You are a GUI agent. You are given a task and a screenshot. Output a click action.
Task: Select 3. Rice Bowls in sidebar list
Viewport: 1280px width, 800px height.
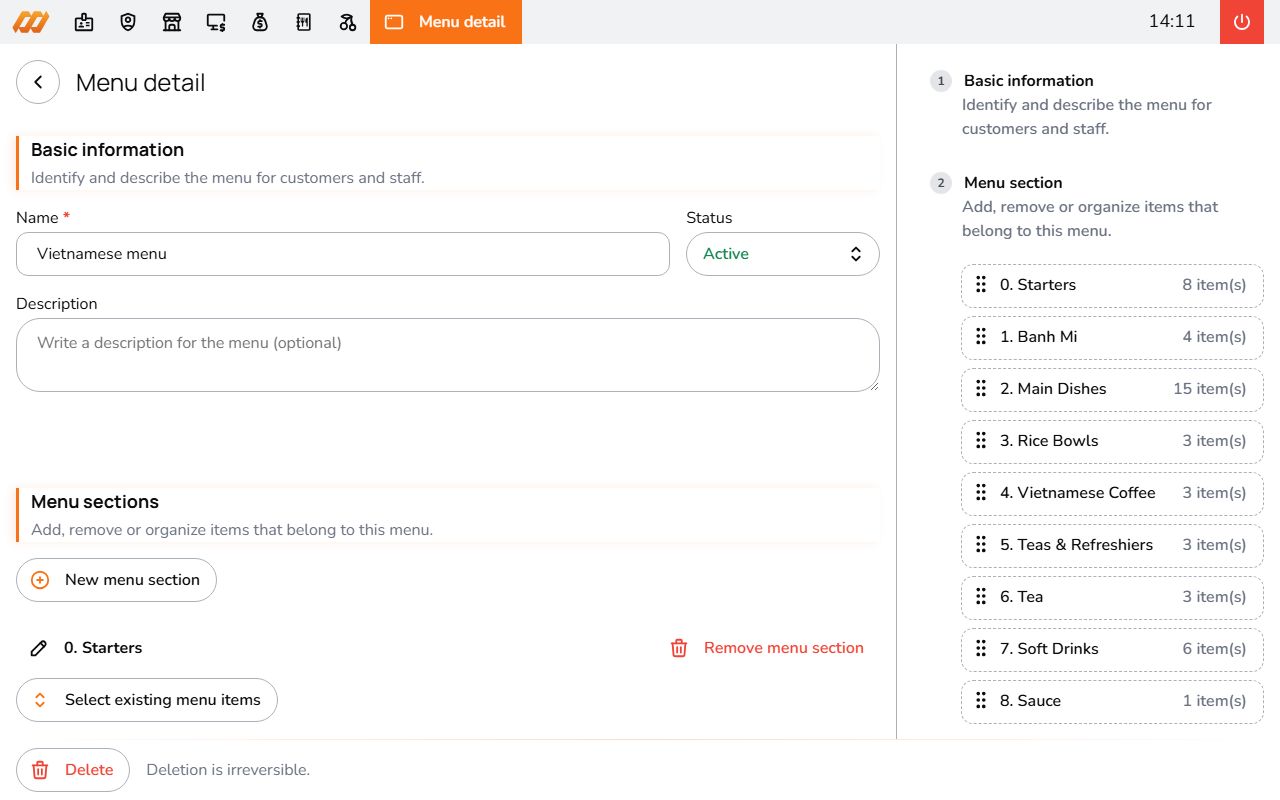(x=1112, y=441)
